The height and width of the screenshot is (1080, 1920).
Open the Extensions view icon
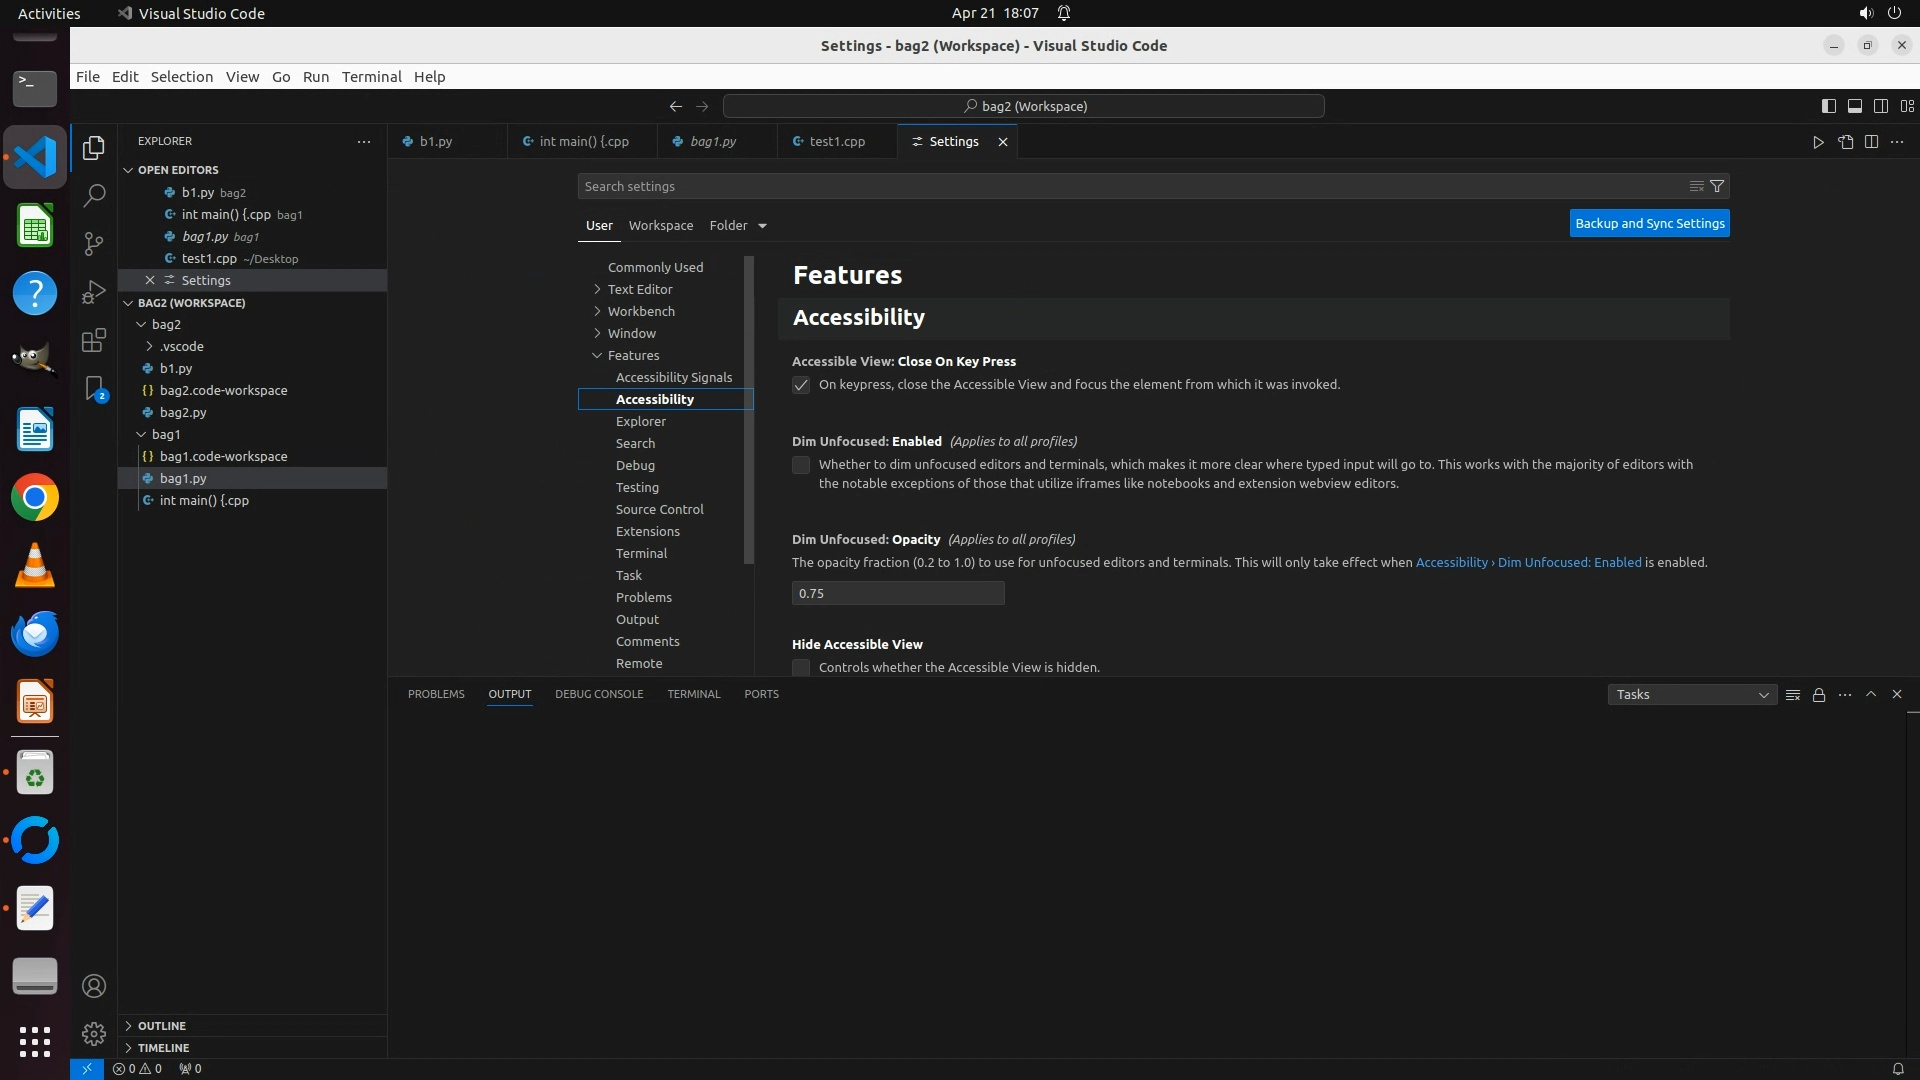pos(94,341)
